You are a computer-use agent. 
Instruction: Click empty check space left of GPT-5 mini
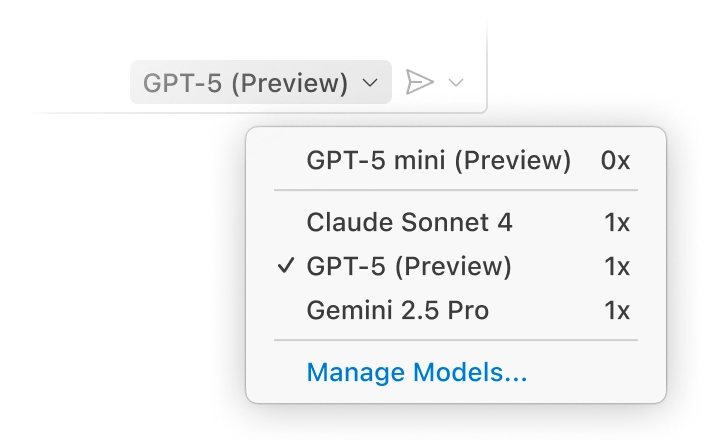[x=286, y=160]
